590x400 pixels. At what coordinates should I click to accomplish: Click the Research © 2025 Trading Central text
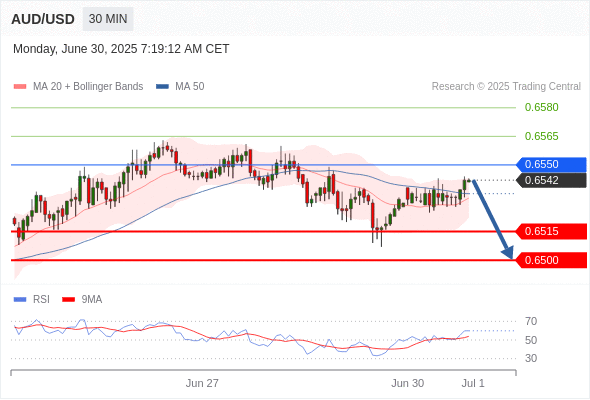pyautogui.click(x=506, y=87)
